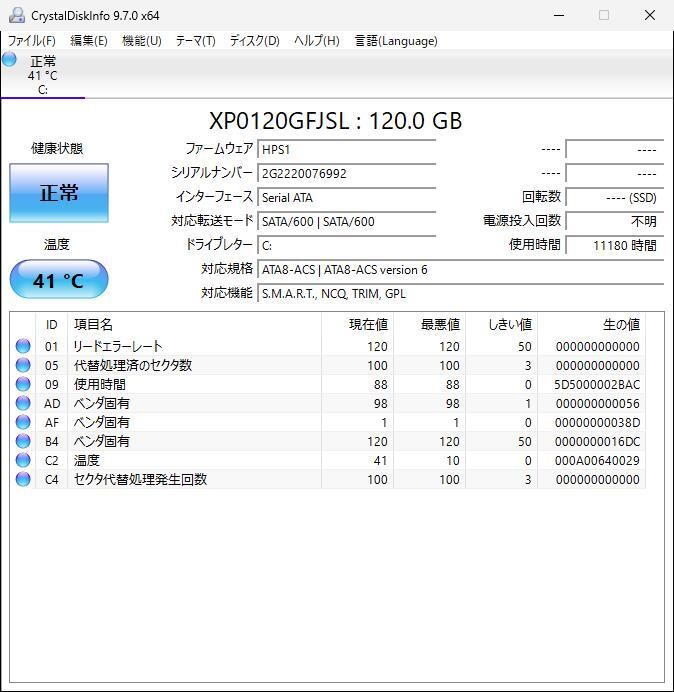Click raw value 000A00640029
This screenshot has height=692, width=674.
(x=597, y=460)
